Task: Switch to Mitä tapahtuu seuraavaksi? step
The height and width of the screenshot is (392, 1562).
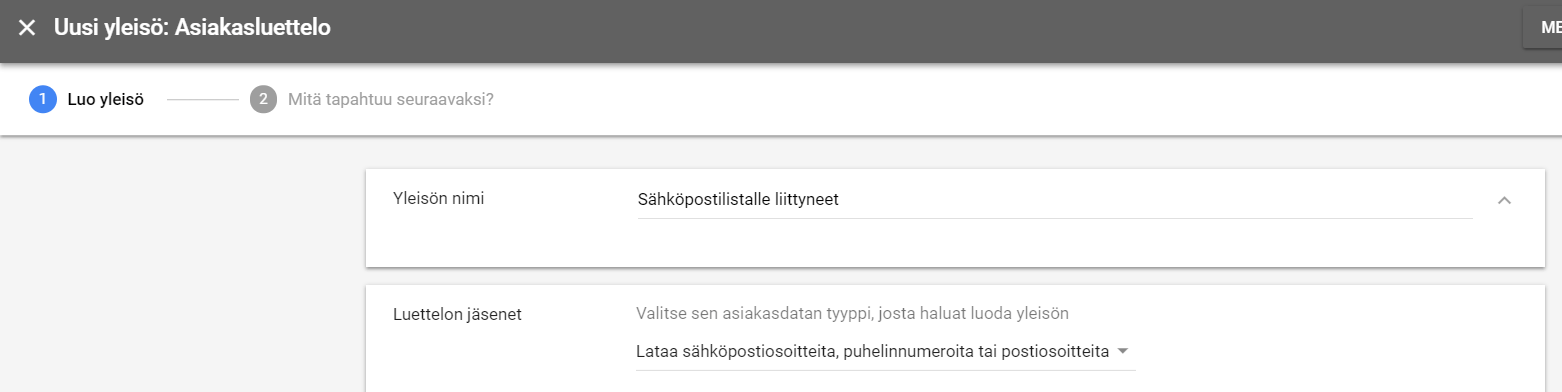Action: (x=391, y=100)
